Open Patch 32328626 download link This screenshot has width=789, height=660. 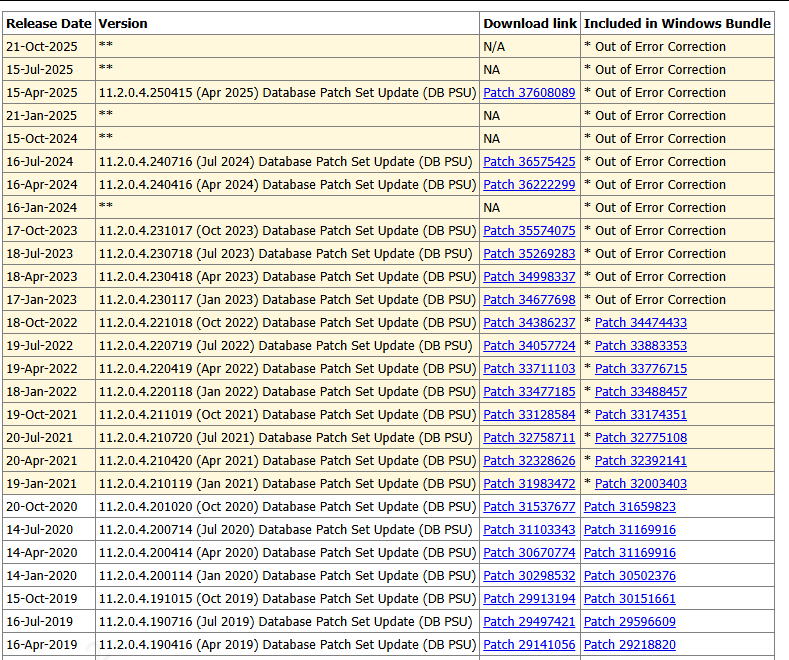(529, 461)
